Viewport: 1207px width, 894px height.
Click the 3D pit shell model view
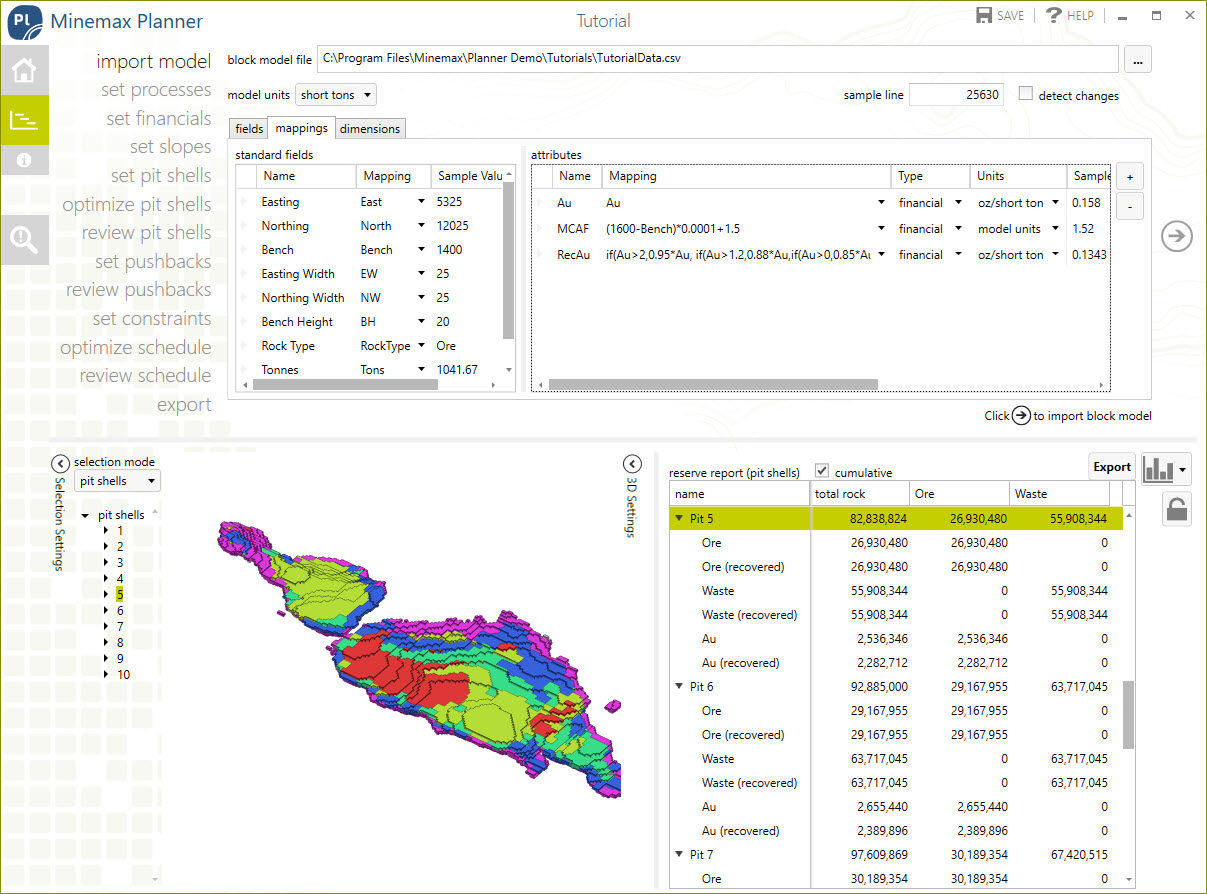420,660
